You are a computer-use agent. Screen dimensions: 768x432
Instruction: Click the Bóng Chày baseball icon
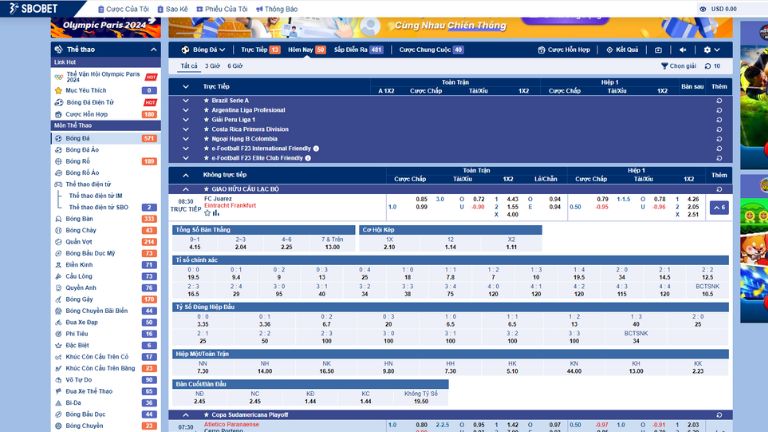[x=58, y=230]
